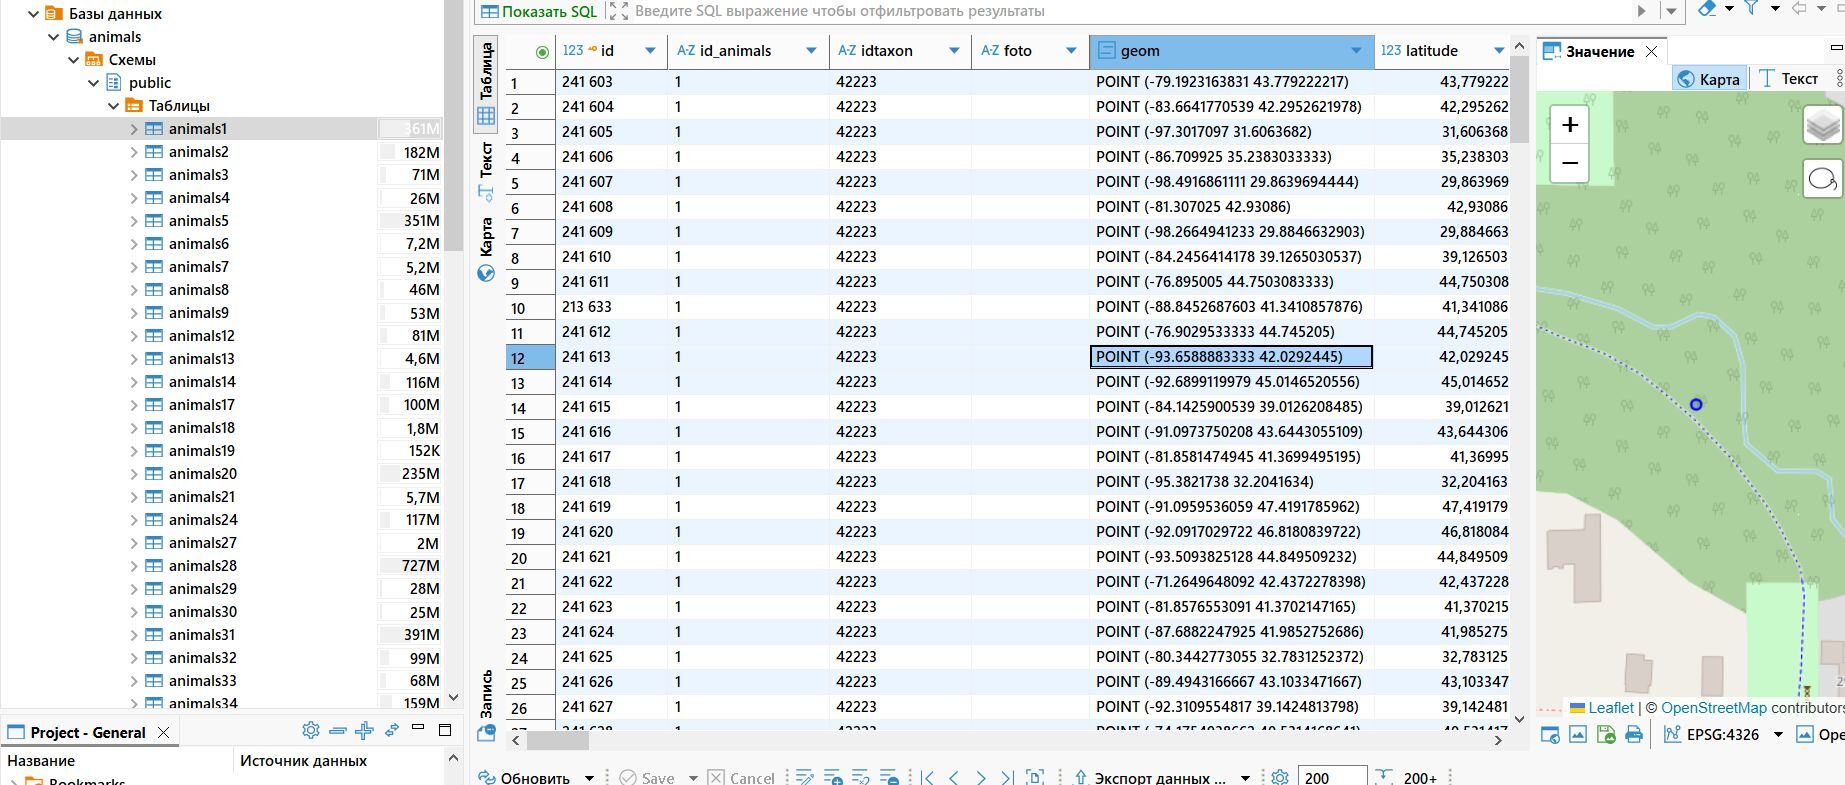Select the Project - General tab
This screenshot has height=785, width=1845.
pos(87,732)
